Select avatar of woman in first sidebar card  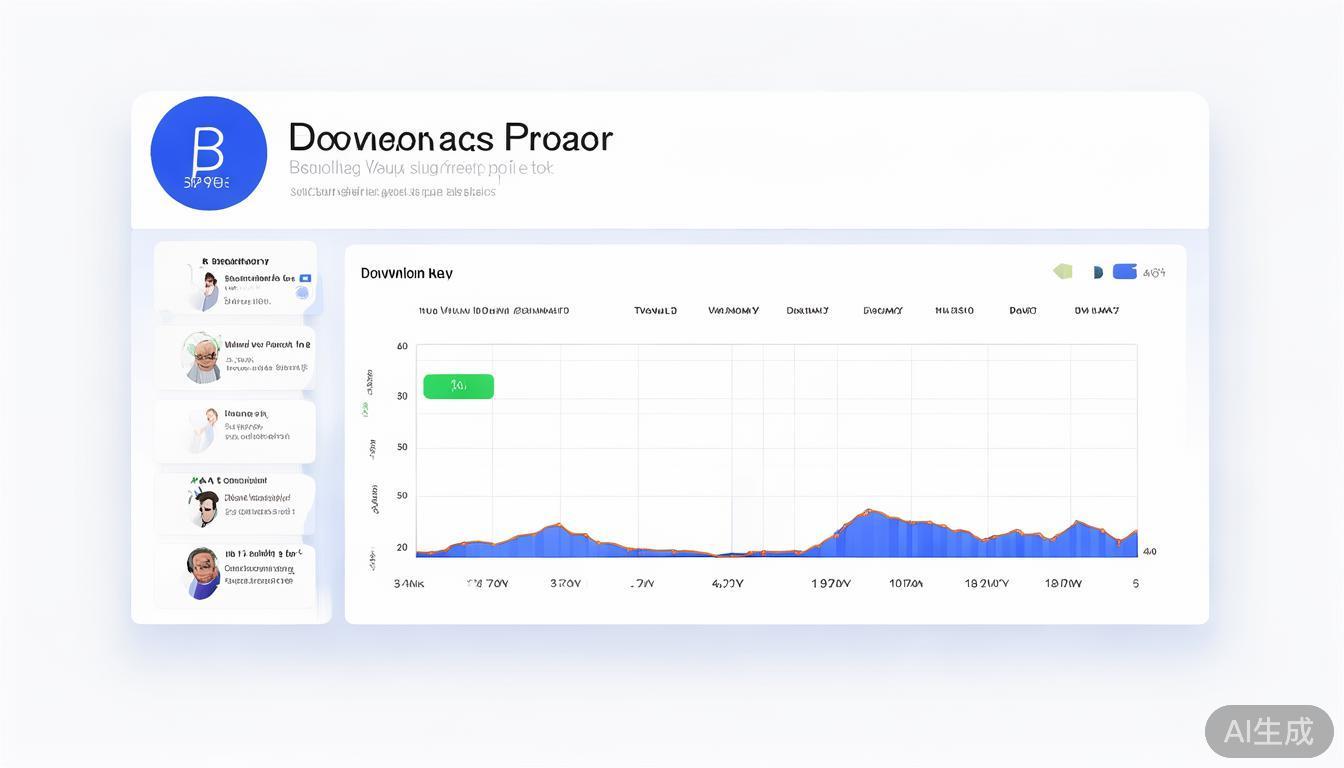(x=209, y=291)
